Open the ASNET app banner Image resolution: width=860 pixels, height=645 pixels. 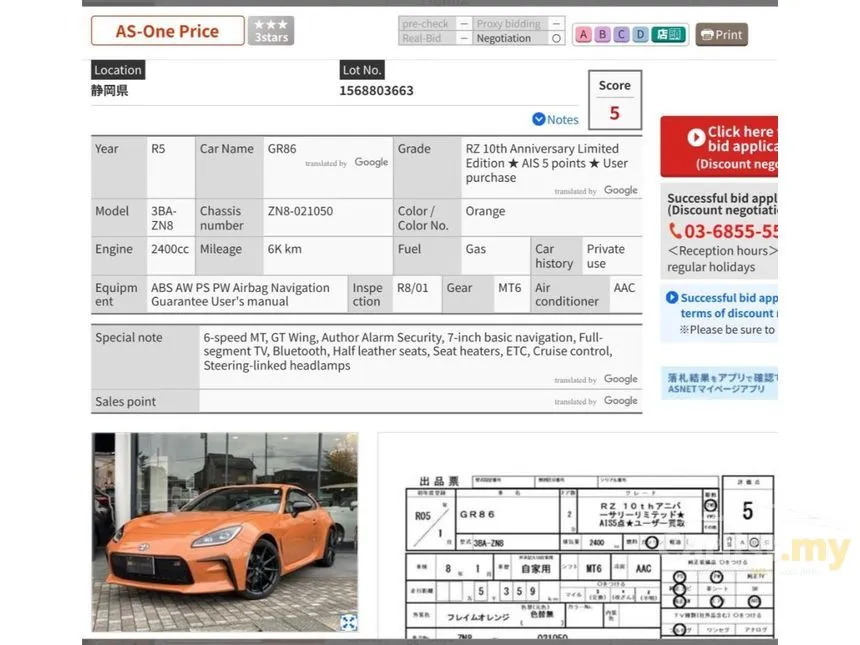tap(720, 383)
